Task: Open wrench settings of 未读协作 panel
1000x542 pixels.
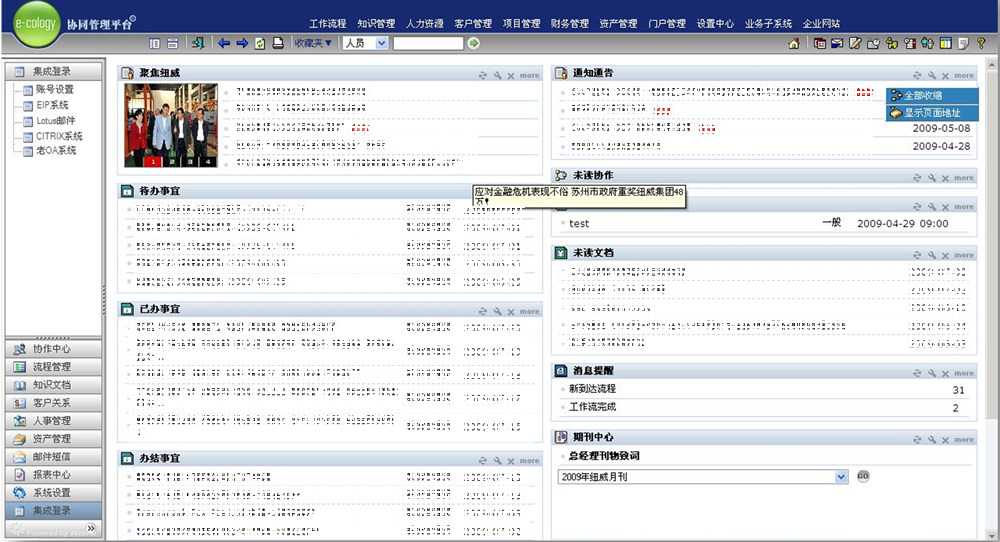Action: coord(932,178)
